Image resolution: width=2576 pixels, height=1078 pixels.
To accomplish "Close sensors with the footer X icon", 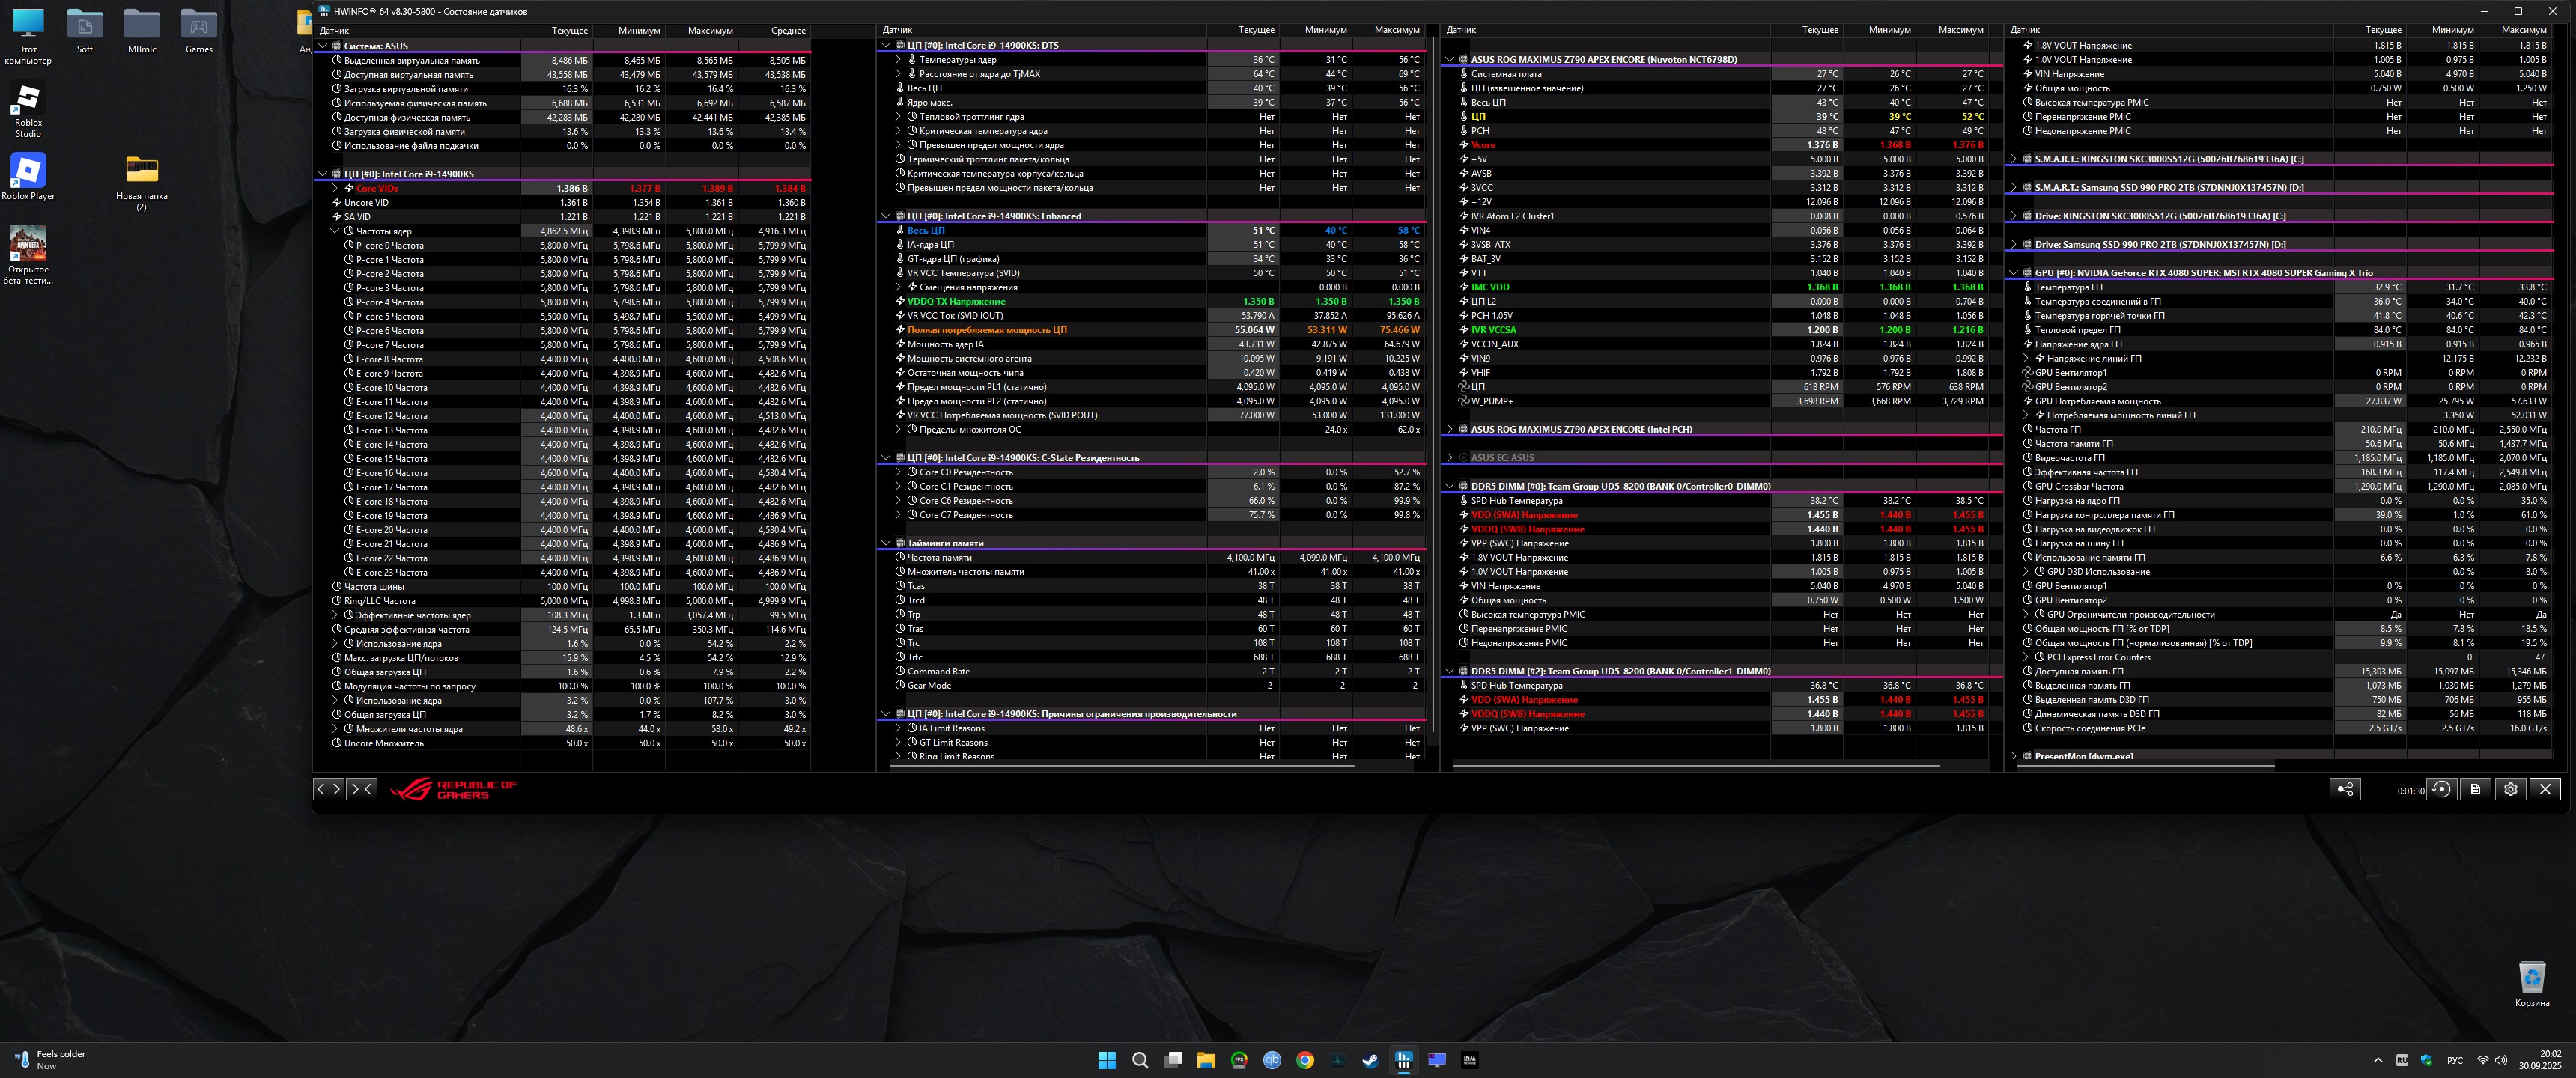I will pos(2545,789).
